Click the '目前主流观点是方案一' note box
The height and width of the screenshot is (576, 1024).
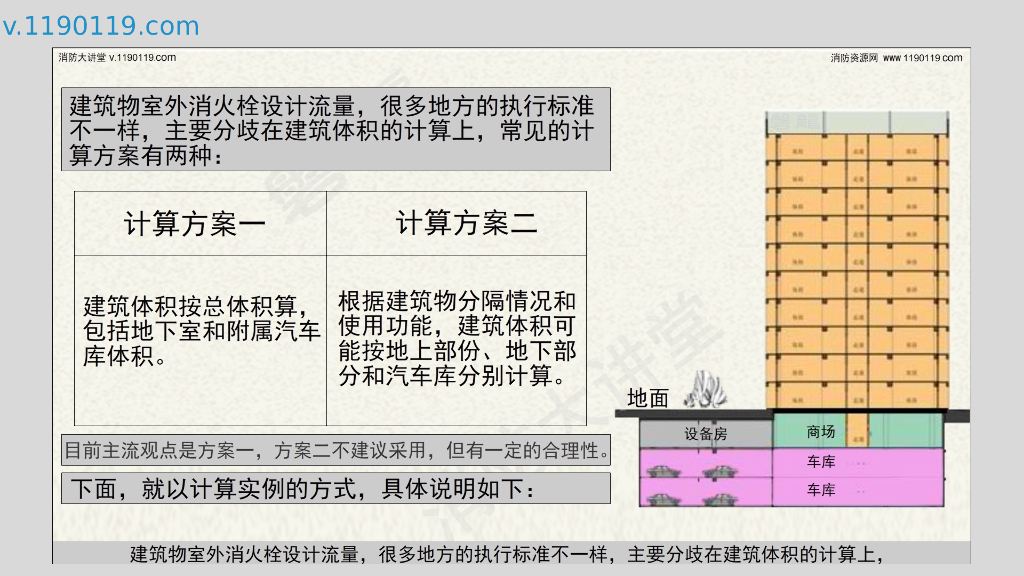[x=336, y=450]
